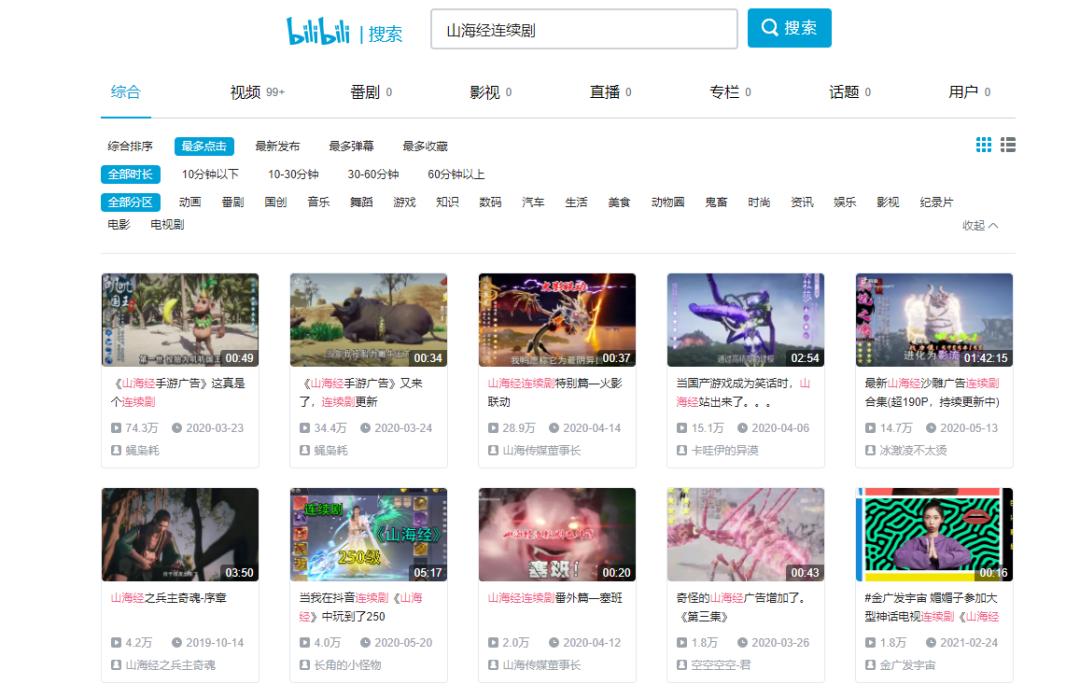
Task: Open the 01:42:15 video thumbnail
Action: tap(934, 320)
